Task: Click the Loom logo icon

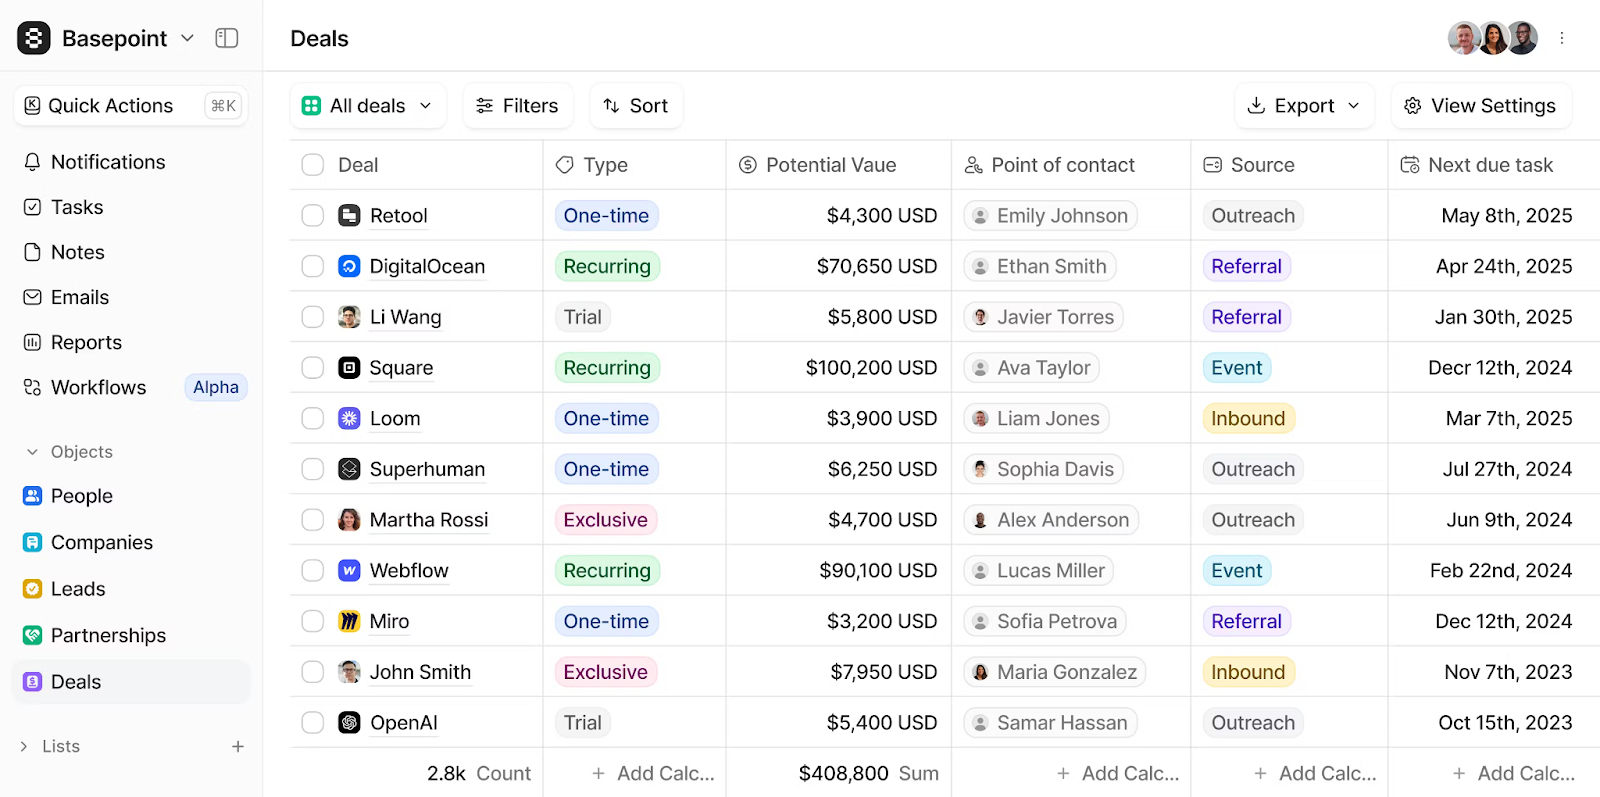Action: click(x=349, y=418)
